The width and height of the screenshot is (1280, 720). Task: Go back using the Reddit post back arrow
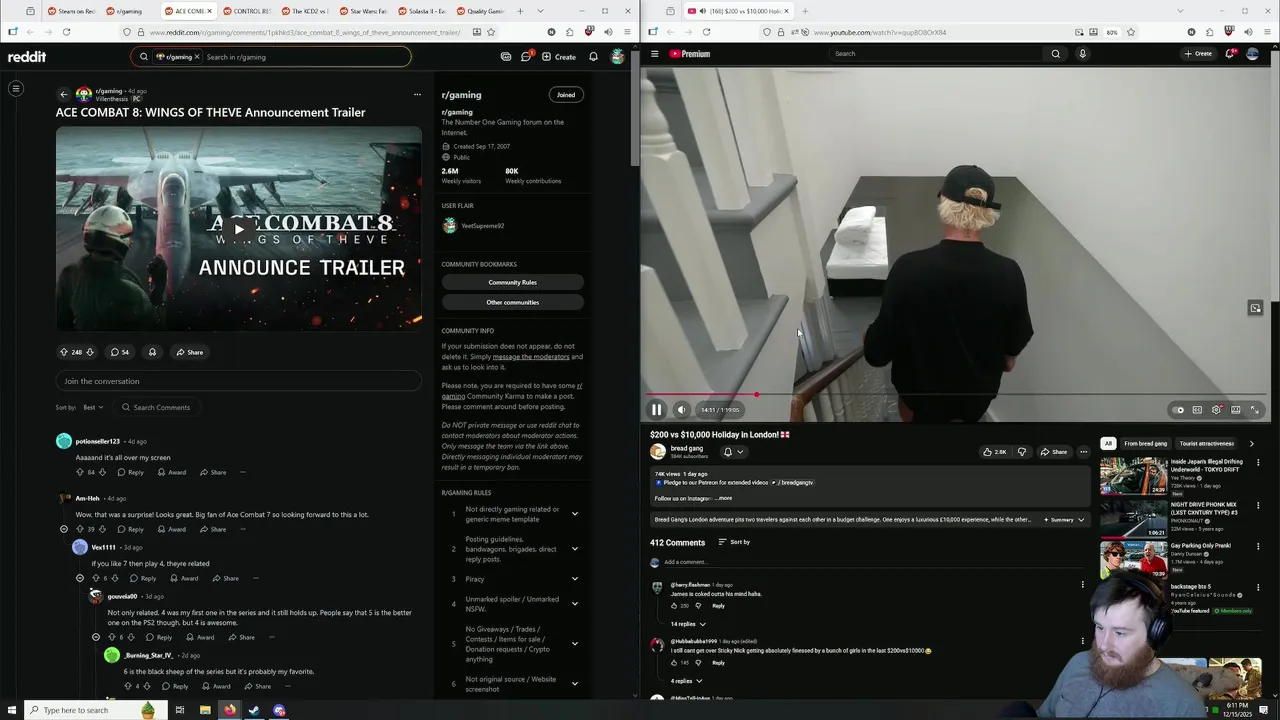coord(63,95)
